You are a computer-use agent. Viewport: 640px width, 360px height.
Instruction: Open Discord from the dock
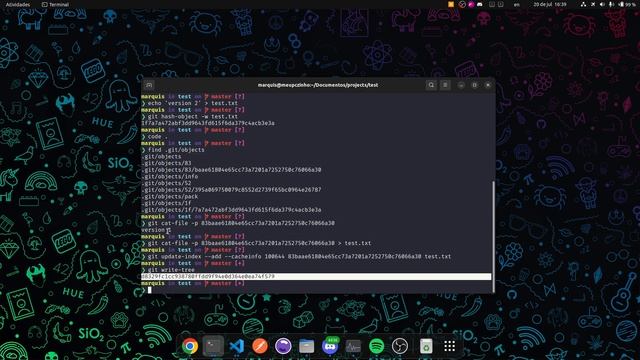pyautogui.click(x=330, y=346)
